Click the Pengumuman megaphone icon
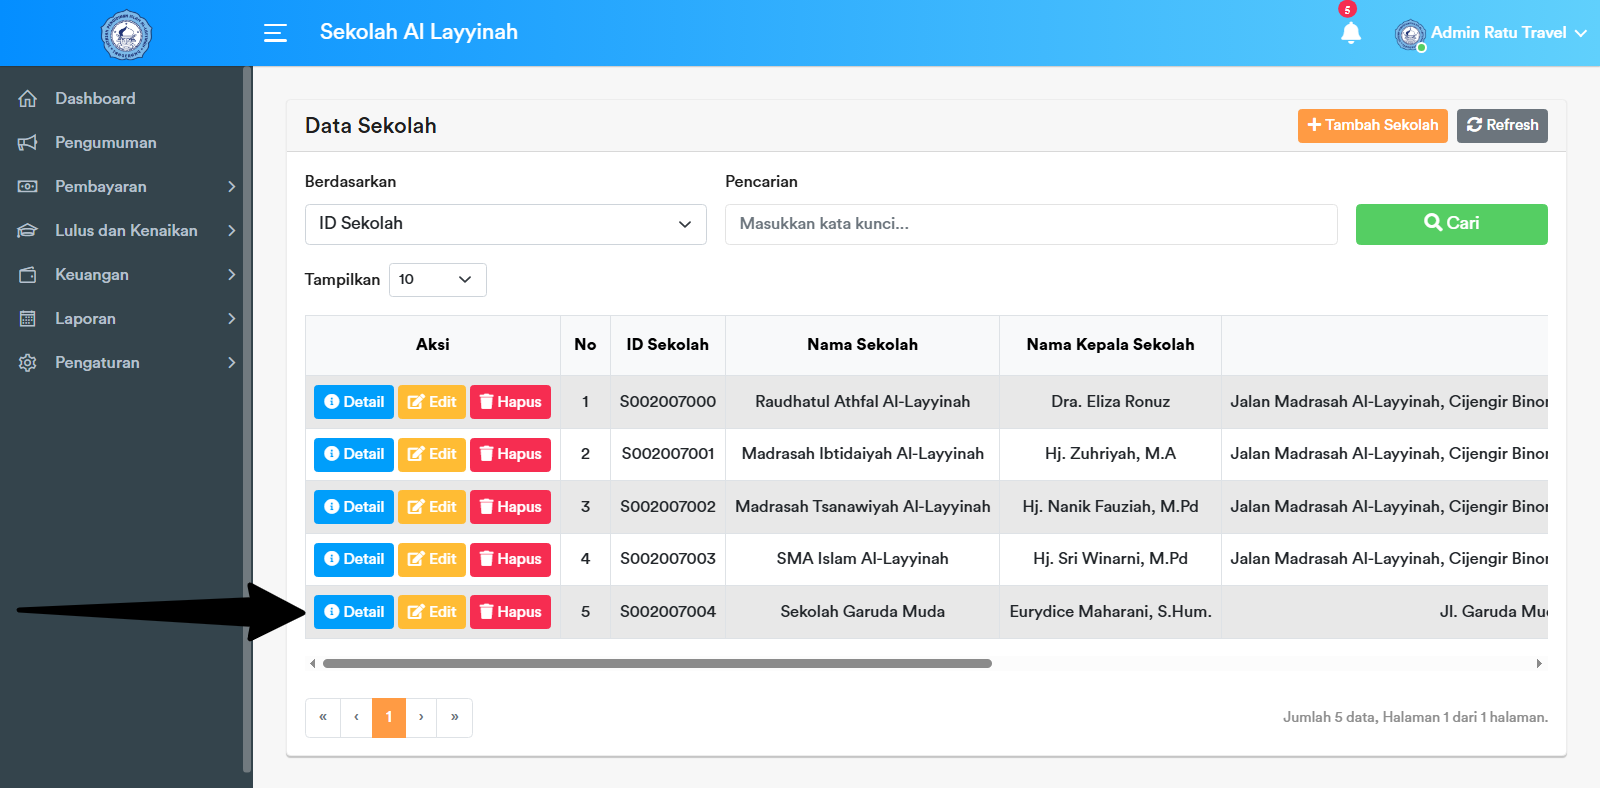1600x789 pixels. pyautogui.click(x=28, y=143)
